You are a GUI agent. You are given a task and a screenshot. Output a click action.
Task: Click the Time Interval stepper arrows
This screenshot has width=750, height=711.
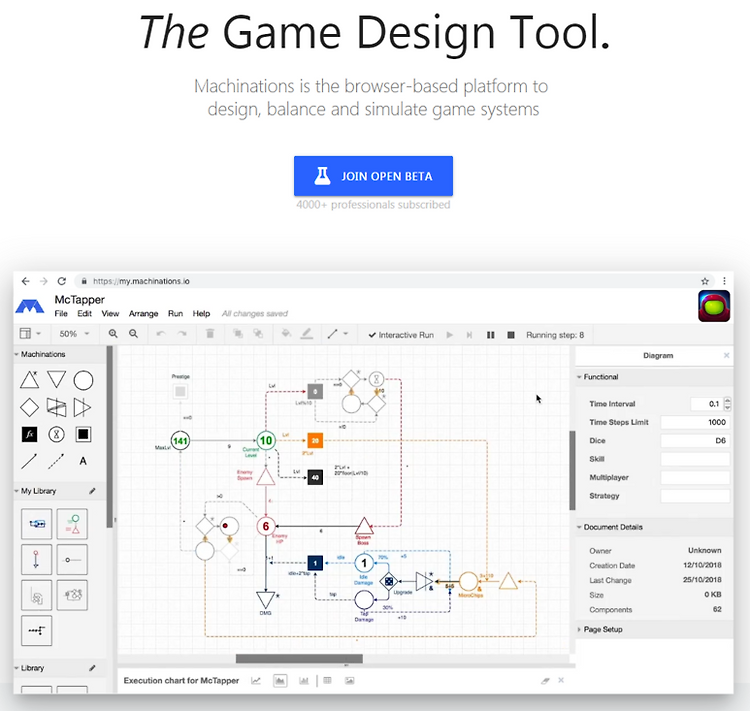(x=728, y=404)
